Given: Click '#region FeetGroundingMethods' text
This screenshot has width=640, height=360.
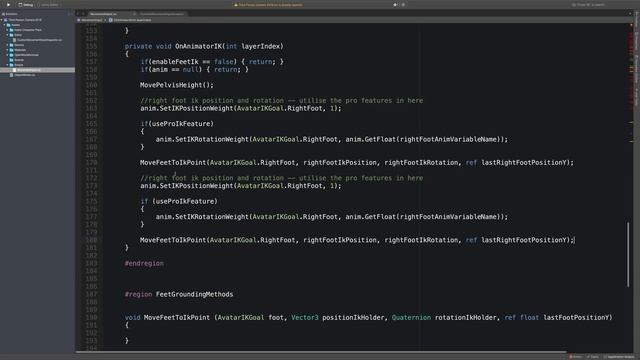Looking at the screenshot, I should [179, 294].
